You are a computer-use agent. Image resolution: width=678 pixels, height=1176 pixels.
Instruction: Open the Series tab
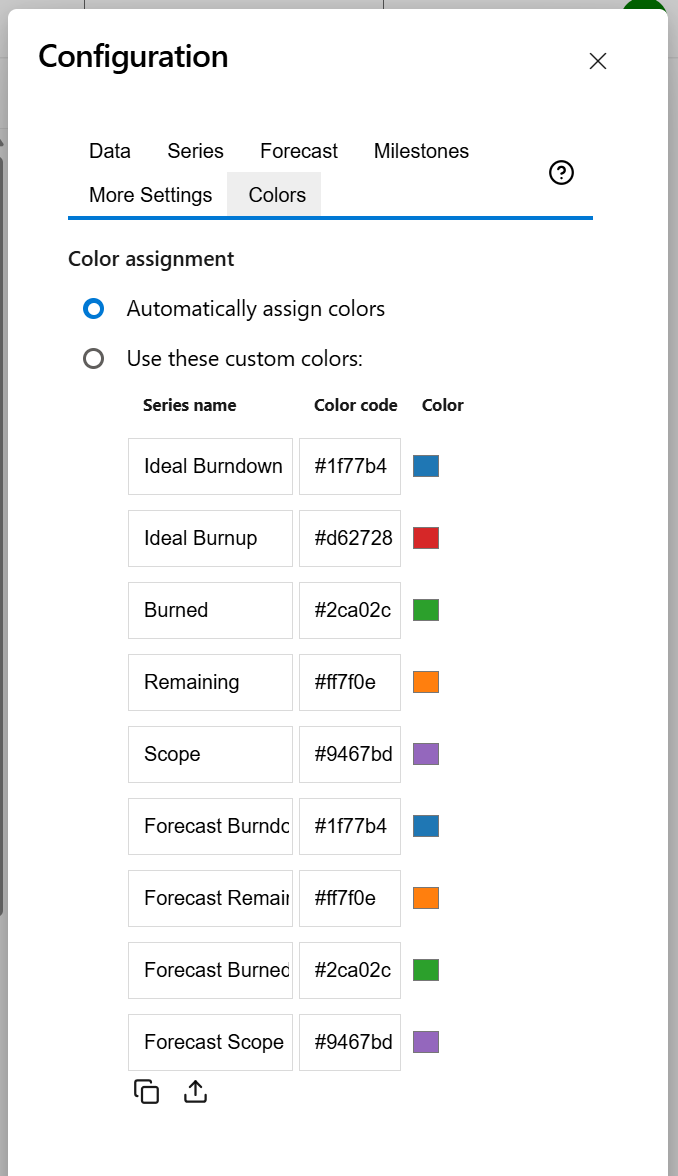pos(195,151)
